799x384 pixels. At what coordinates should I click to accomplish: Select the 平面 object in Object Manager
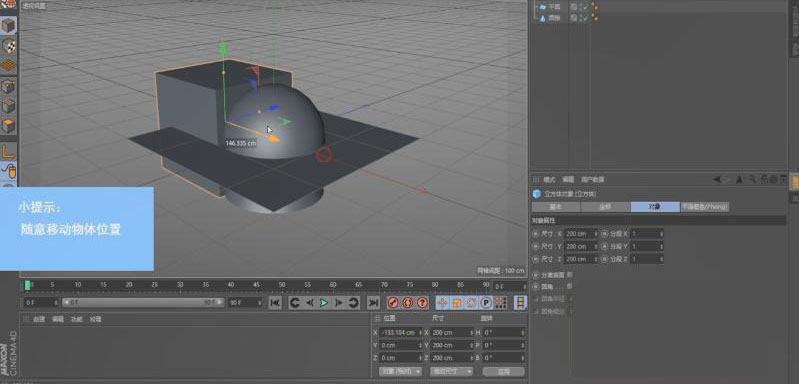click(554, 7)
